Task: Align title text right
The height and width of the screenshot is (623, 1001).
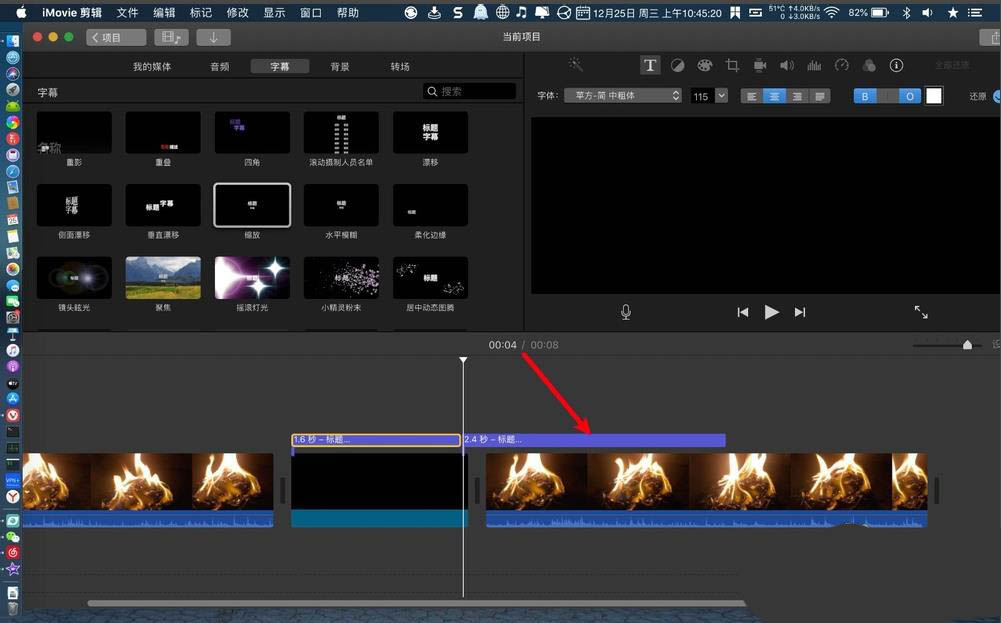Action: point(797,96)
